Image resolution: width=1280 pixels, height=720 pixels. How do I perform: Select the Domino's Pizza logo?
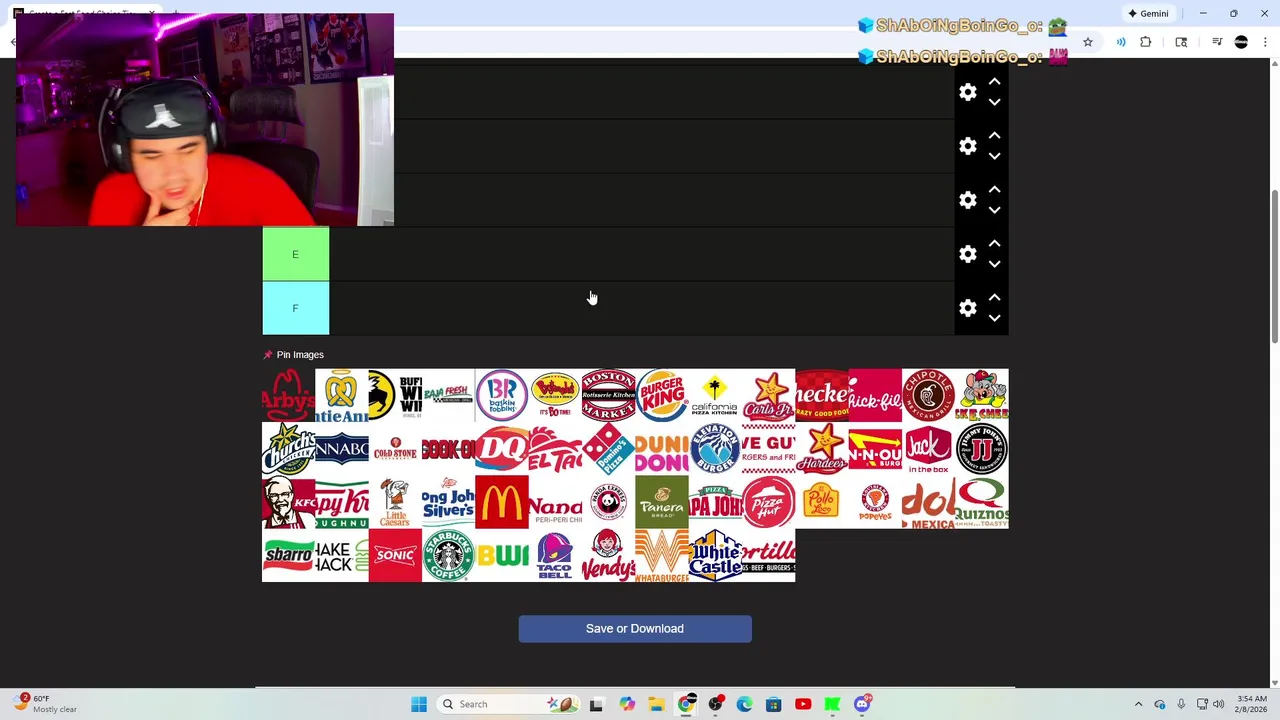[608, 449]
